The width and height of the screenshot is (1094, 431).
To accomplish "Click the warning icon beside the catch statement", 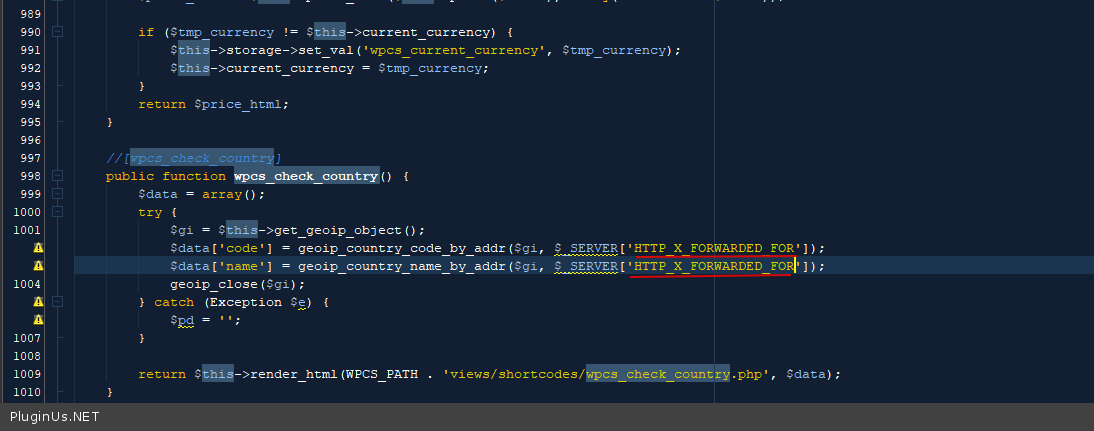I will tap(39, 302).
